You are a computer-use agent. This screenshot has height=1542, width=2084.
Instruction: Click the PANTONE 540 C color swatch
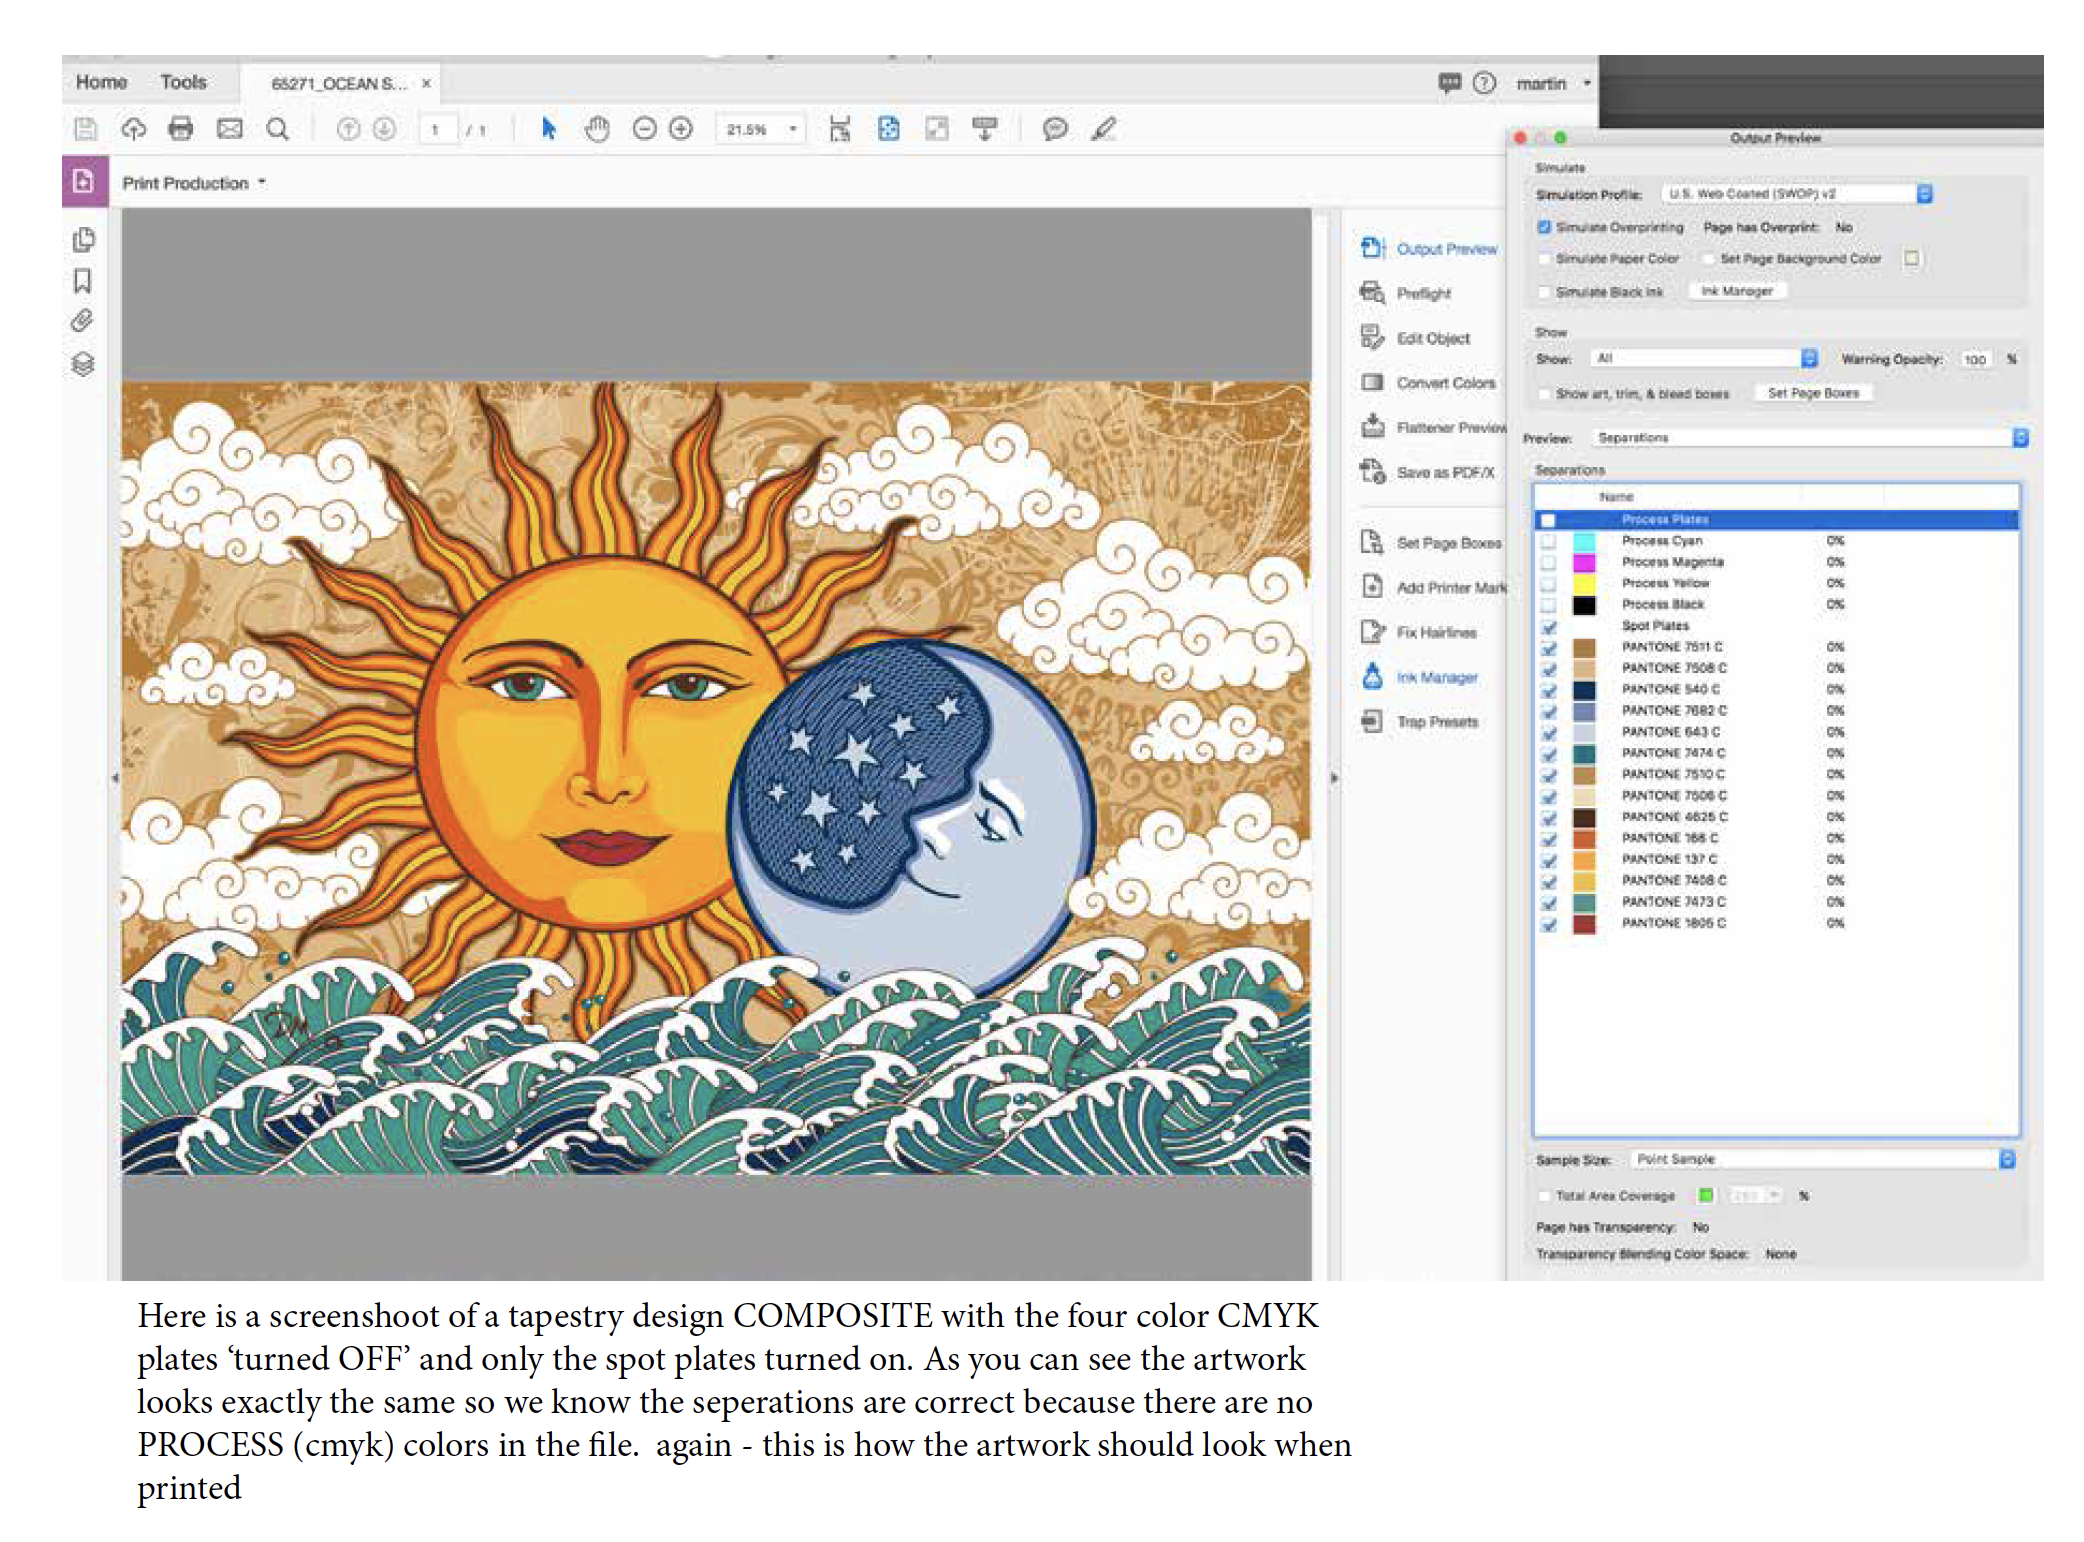pyautogui.click(x=1584, y=690)
